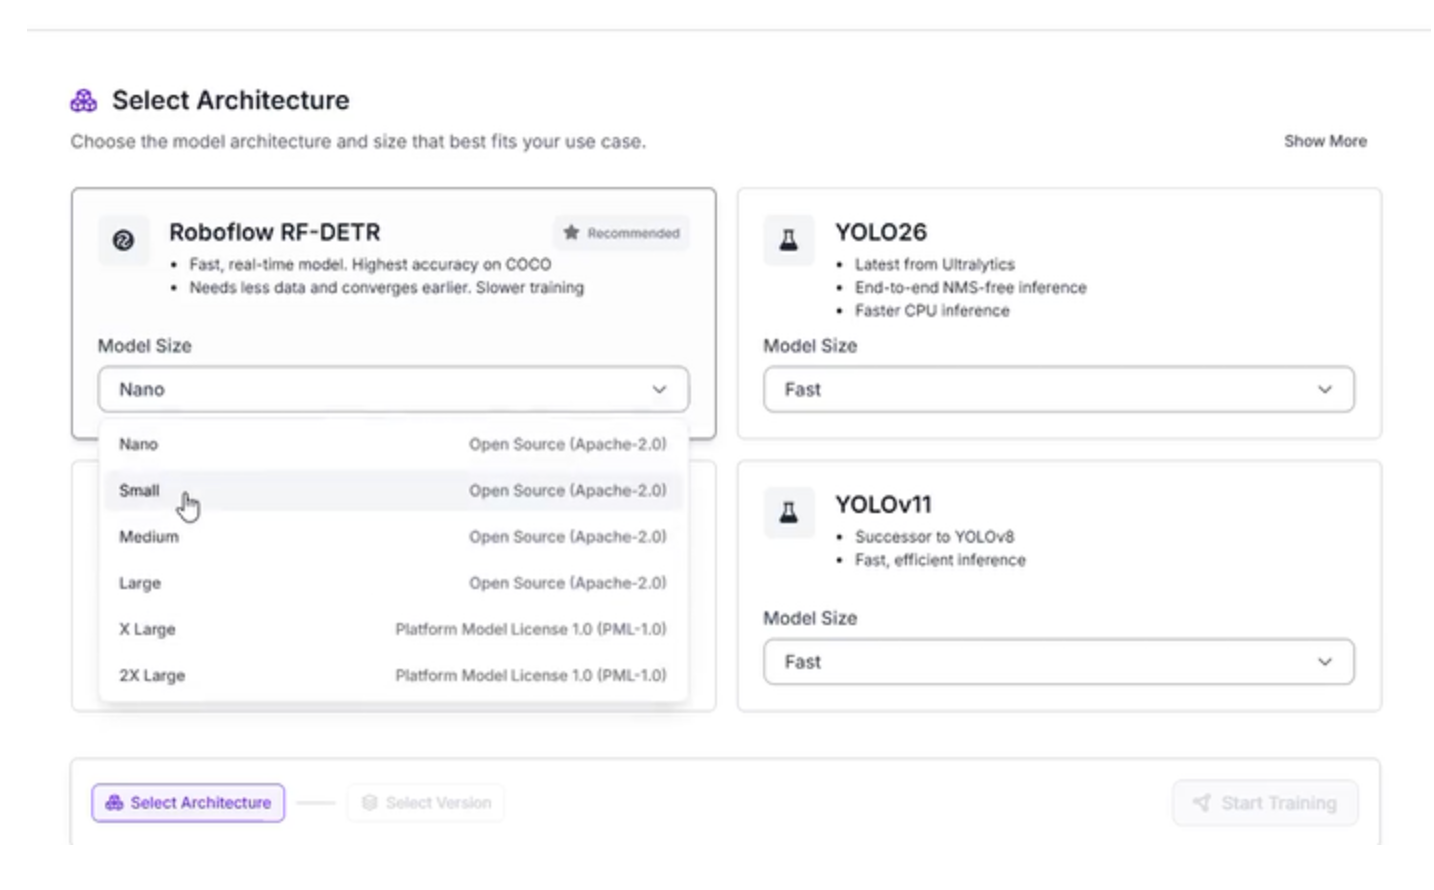1434x890 pixels.
Task: Click the Select Architecture heading cubes icon
Action: click(84, 100)
